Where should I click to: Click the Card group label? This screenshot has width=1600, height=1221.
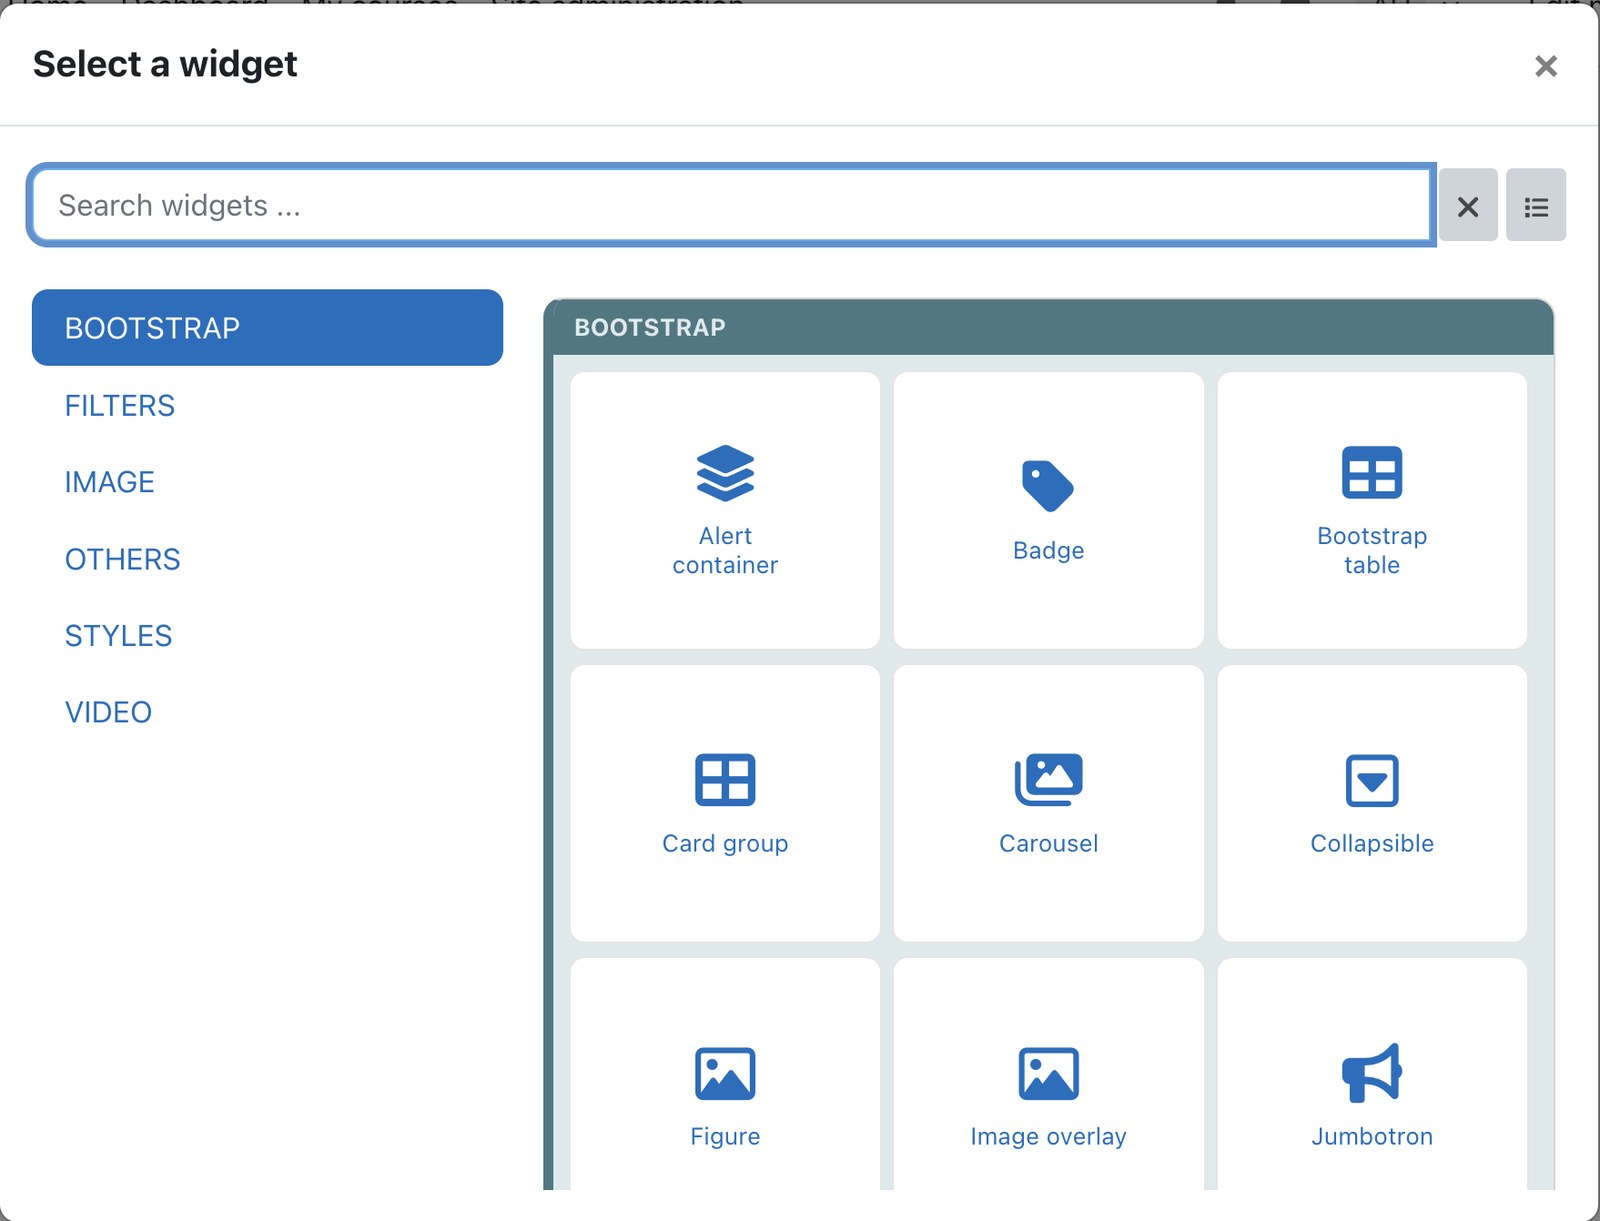(x=725, y=844)
